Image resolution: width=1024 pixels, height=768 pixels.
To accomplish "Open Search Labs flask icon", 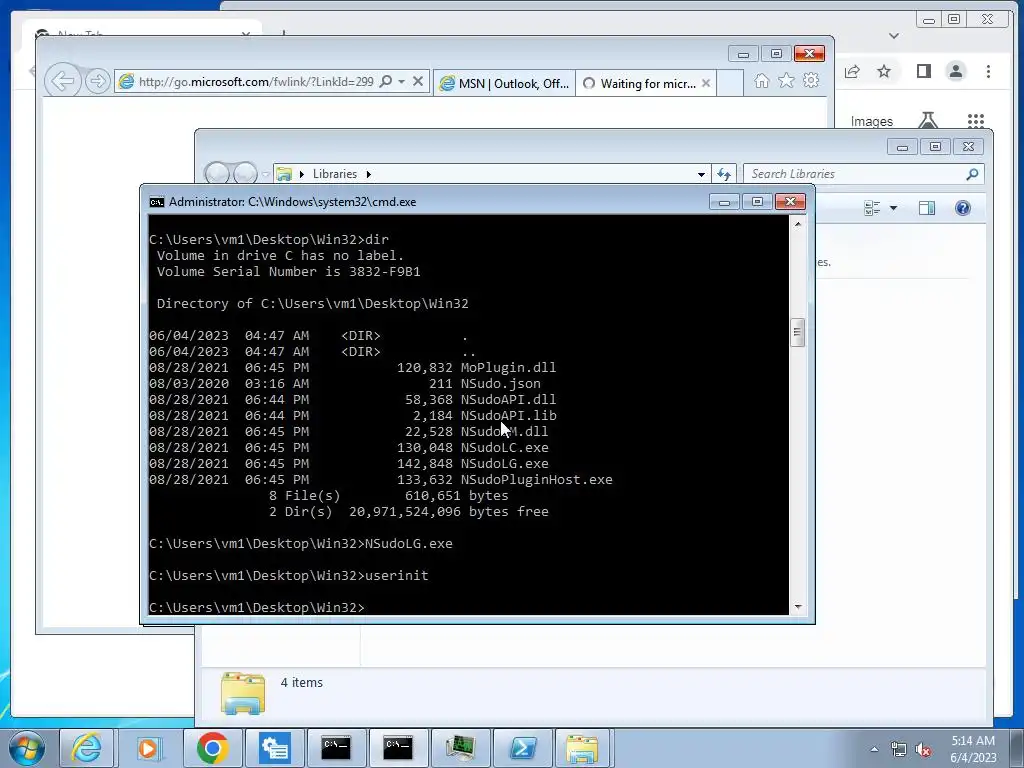I will click(x=927, y=120).
